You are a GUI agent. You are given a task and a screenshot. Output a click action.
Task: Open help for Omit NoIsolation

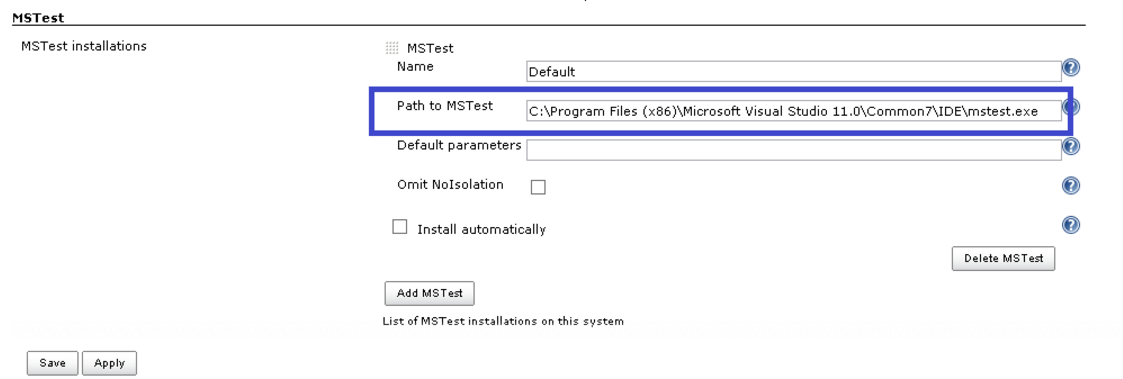click(1070, 186)
